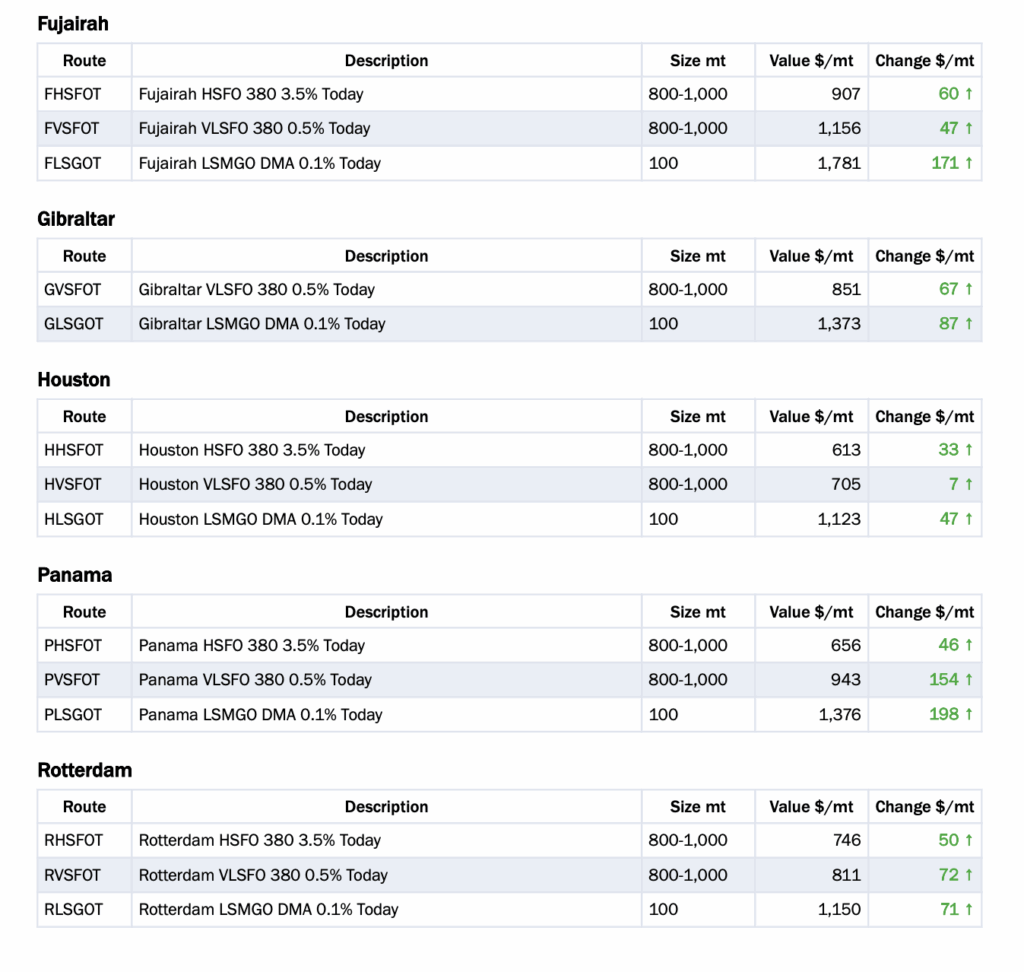The height and width of the screenshot is (972, 1024).
Task: Click the up arrow beside Rotterdam HSFO change 50
Action: click(x=968, y=840)
